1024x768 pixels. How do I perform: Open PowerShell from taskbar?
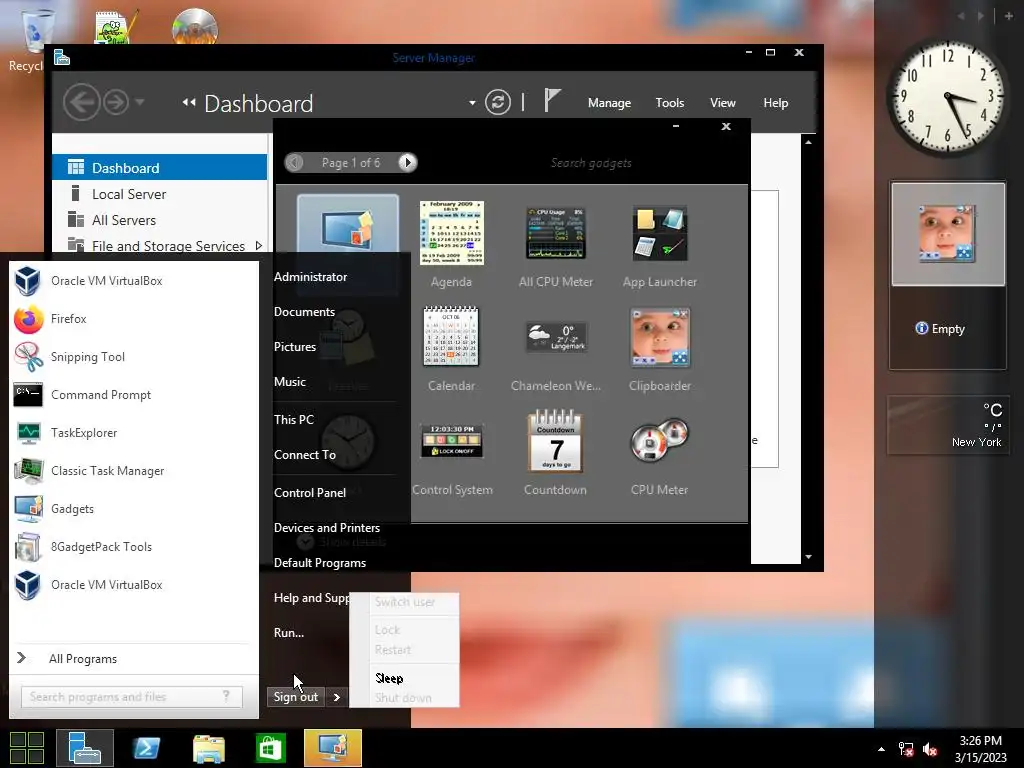coord(146,748)
